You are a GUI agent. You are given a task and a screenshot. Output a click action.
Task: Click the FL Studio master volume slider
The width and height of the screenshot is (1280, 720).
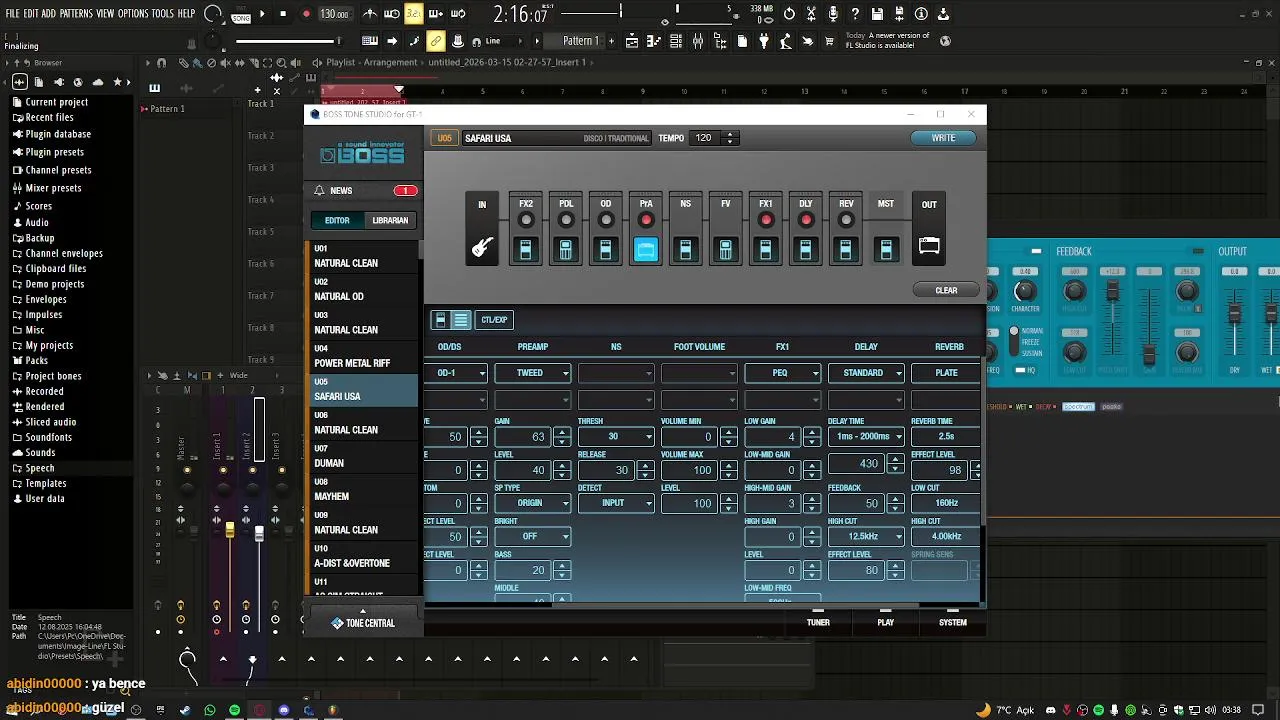pyautogui.click(x=289, y=41)
